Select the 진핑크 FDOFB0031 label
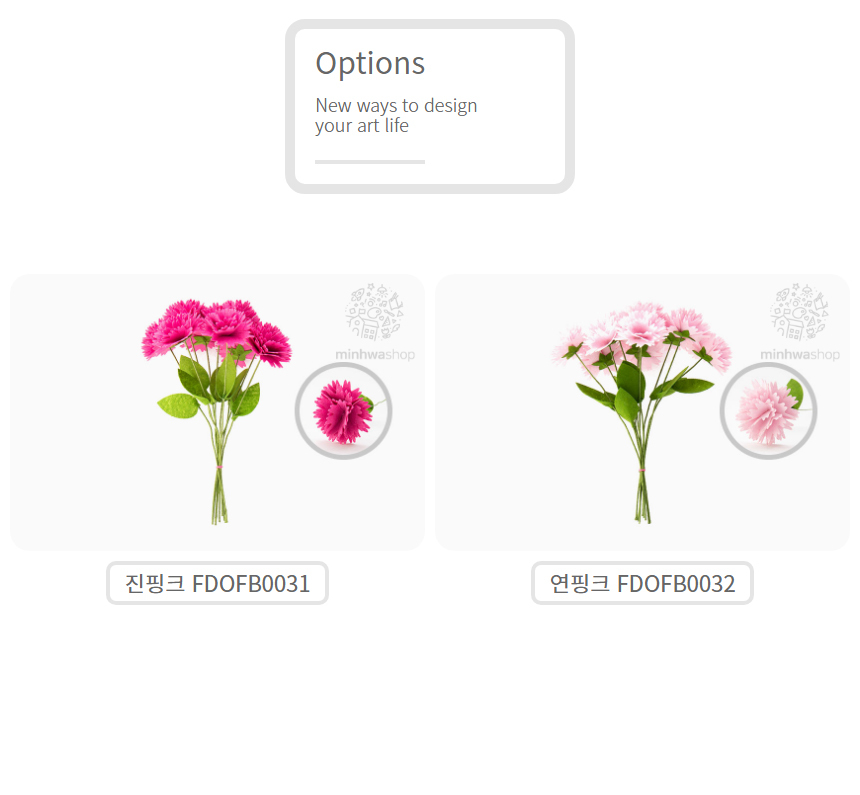Viewport: 860px width, 795px height. pyautogui.click(x=217, y=583)
